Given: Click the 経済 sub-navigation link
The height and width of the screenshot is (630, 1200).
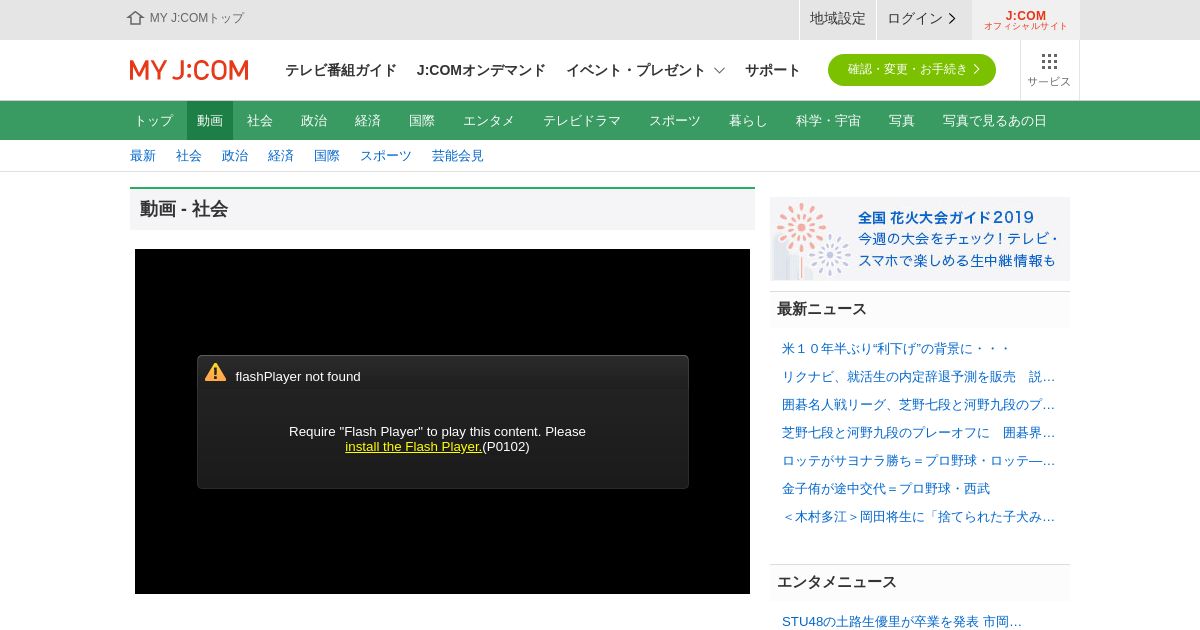Looking at the screenshot, I should [281, 156].
